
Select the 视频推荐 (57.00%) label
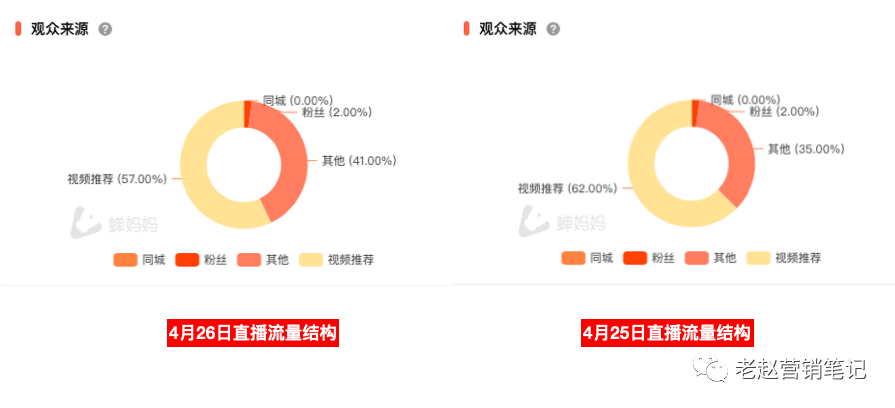pyautogui.click(x=117, y=179)
